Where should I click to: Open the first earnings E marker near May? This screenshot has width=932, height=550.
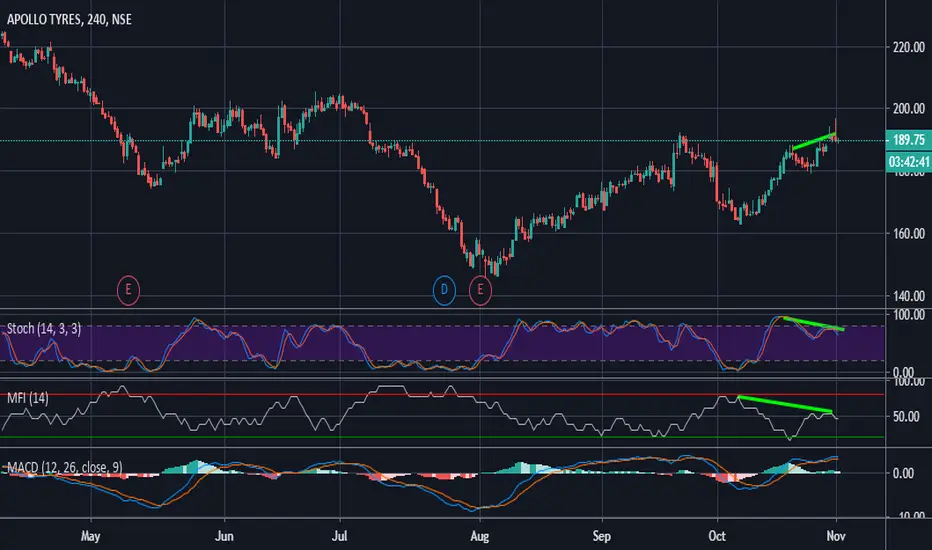point(128,290)
